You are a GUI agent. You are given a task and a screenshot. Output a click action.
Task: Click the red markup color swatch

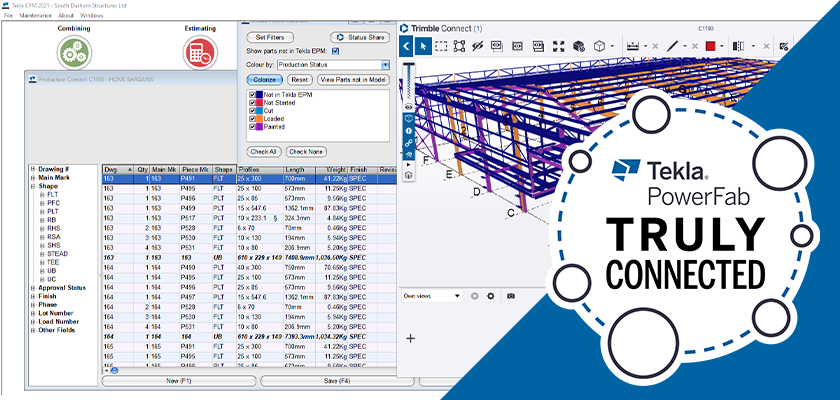[x=710, y=47]
